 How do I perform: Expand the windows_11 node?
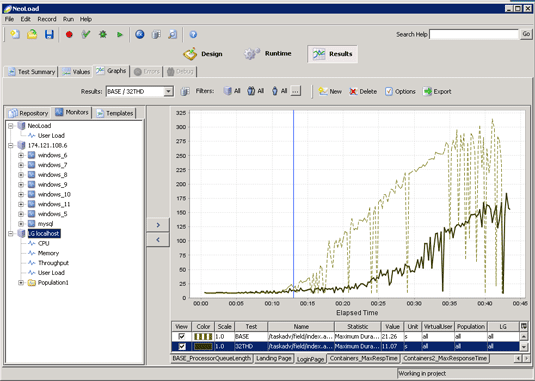tap(21, 204)
